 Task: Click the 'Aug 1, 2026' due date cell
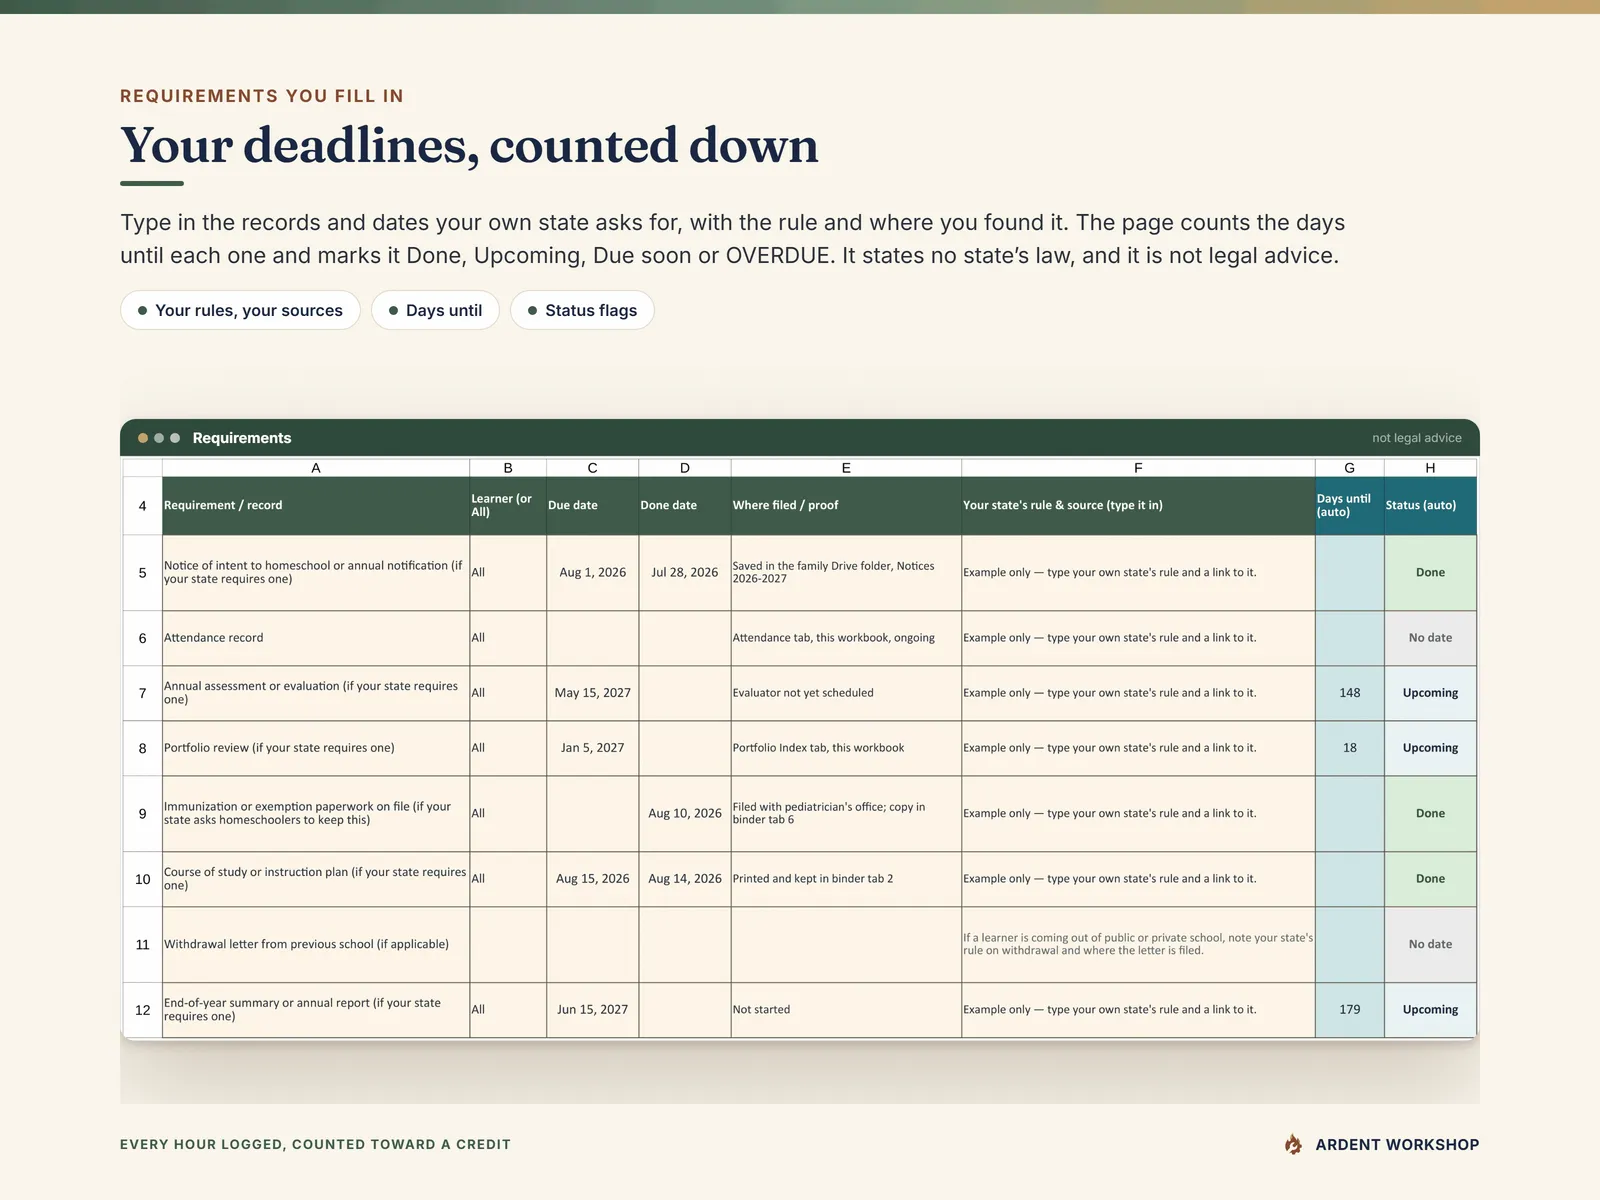click(592, 573)
